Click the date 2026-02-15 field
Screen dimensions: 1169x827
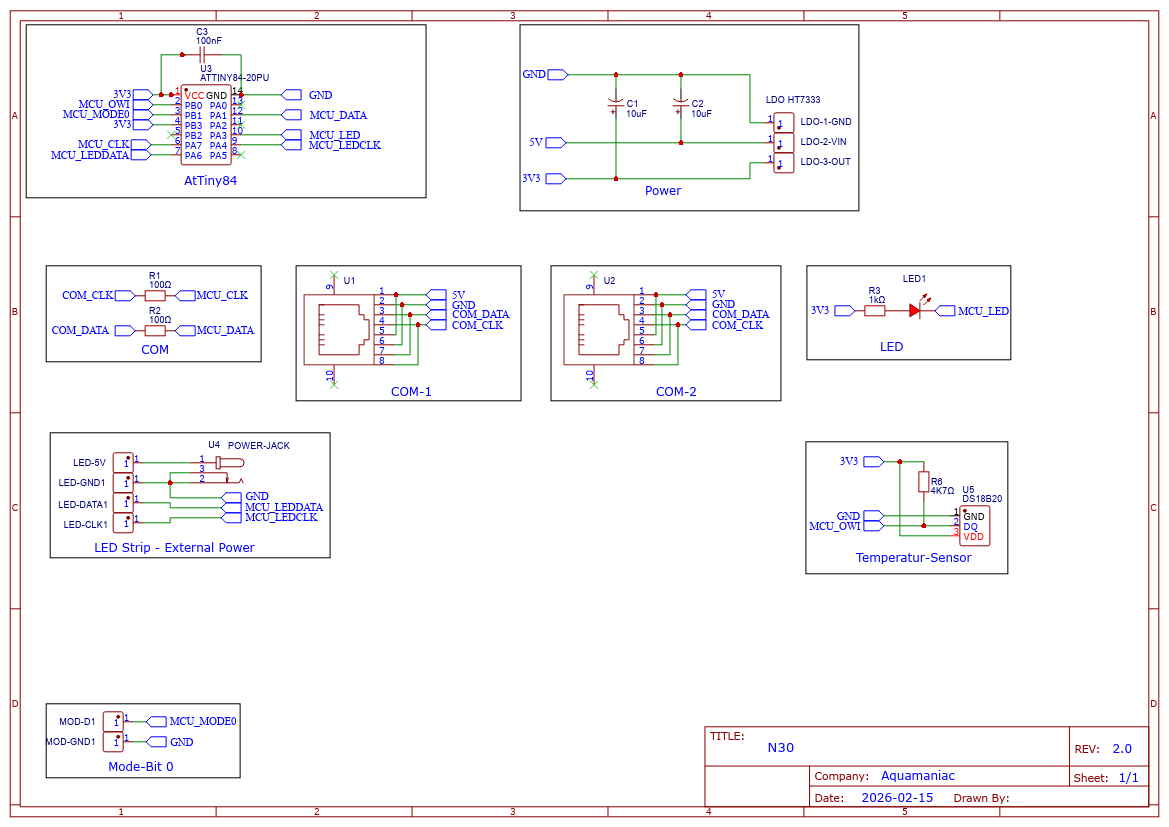[896, 798]
